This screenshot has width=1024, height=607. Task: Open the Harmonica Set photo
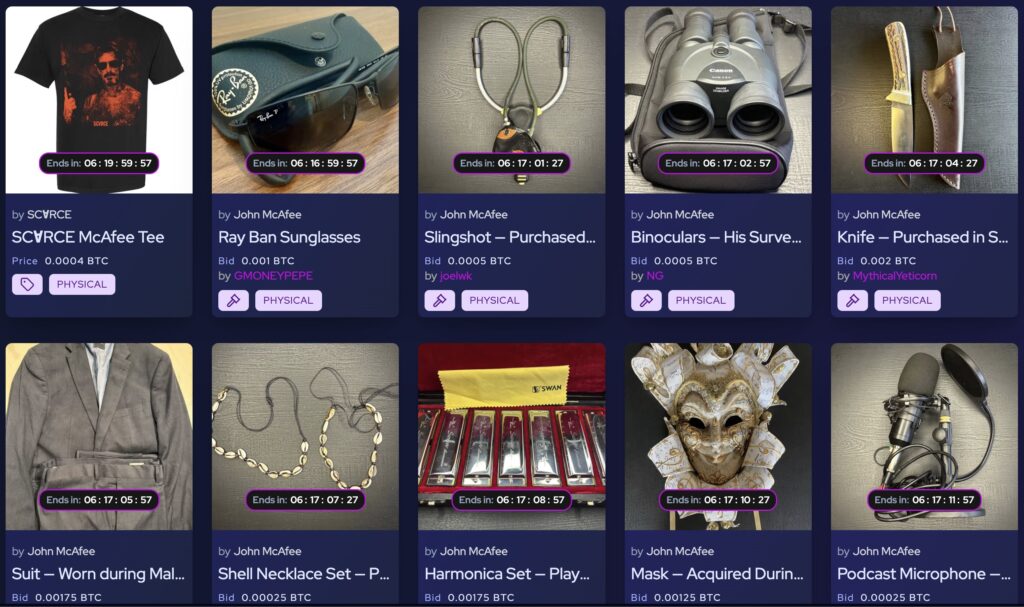(x=511, y=436)
